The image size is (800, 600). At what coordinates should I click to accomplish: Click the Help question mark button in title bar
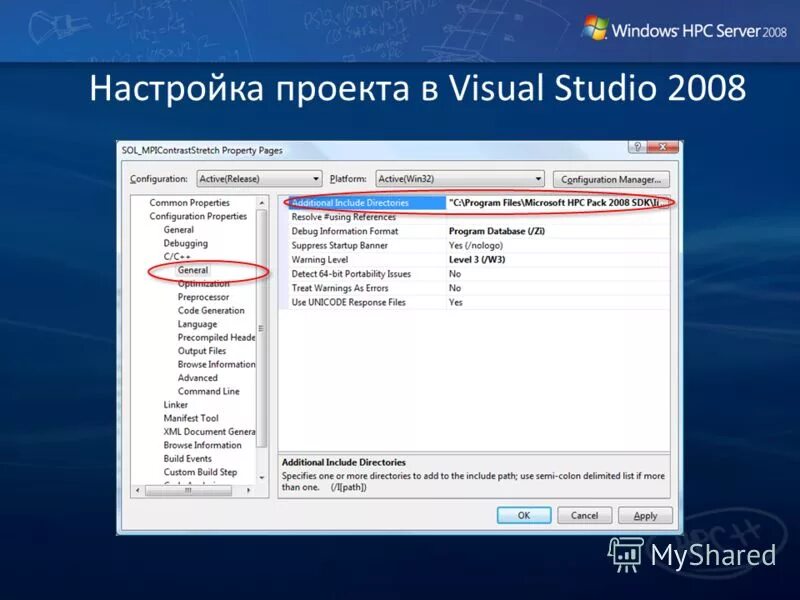[x=637, y=147]
